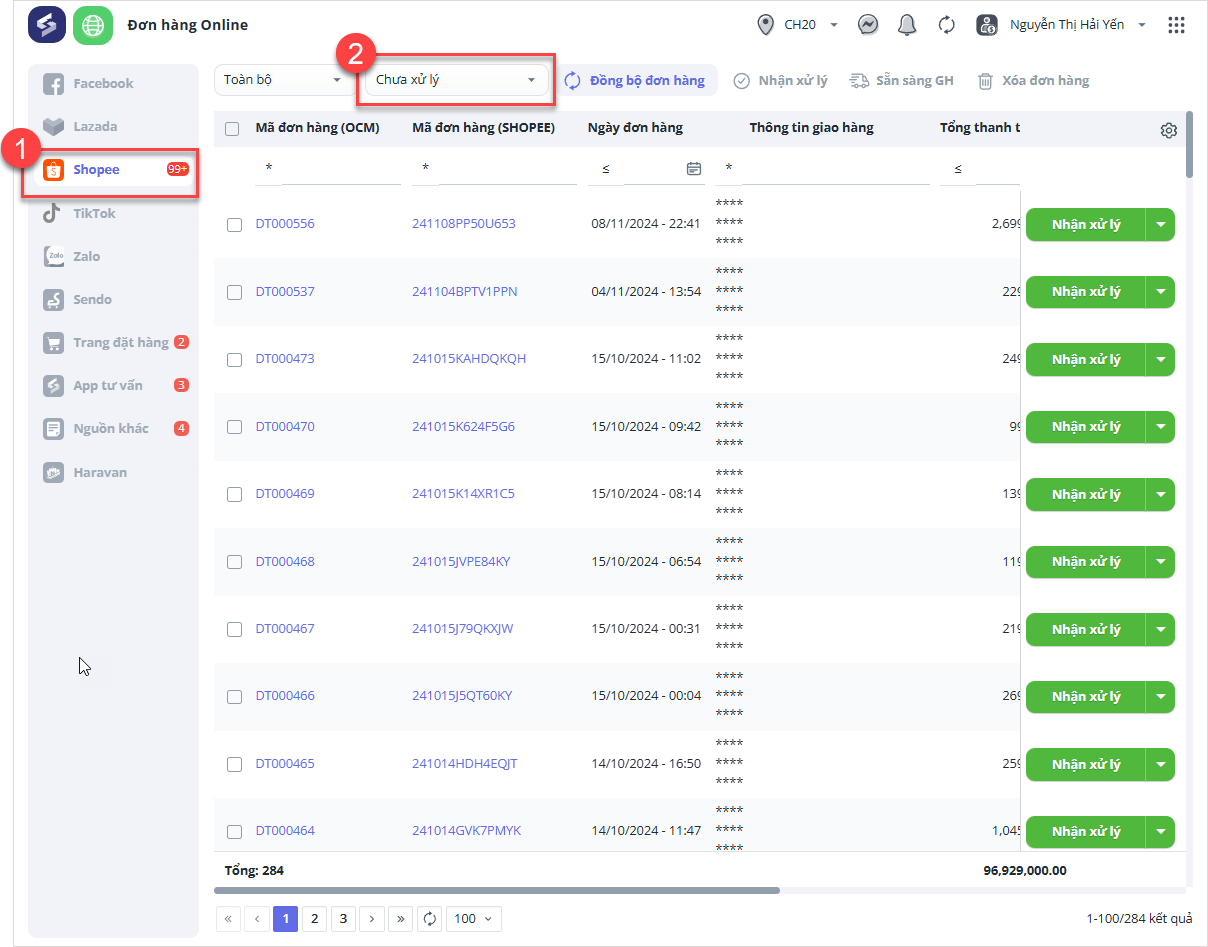Image resolution: width=1208 pixels, height=947 pixels.
Task: Click Sẵn sàng GH toolbar button
Action: pyautogui.click(x=902, y=80)
